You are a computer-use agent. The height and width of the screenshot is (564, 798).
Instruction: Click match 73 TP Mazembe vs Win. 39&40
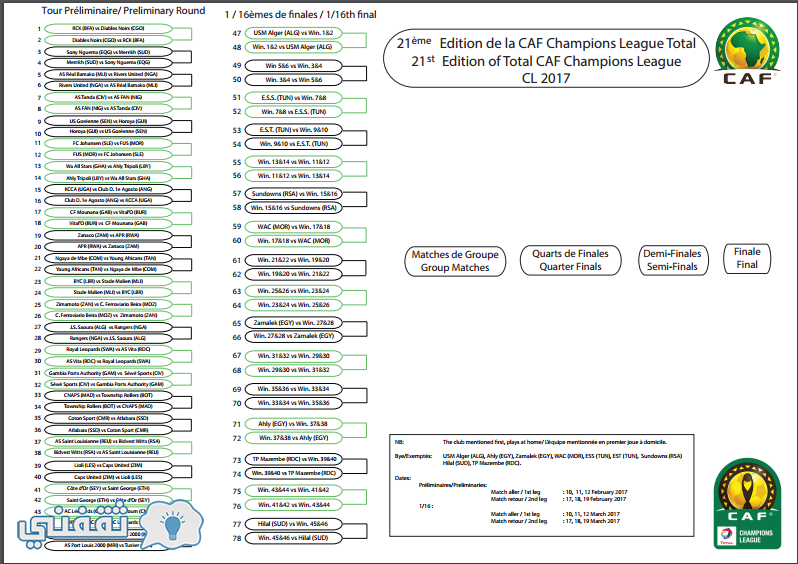point(293,459)
